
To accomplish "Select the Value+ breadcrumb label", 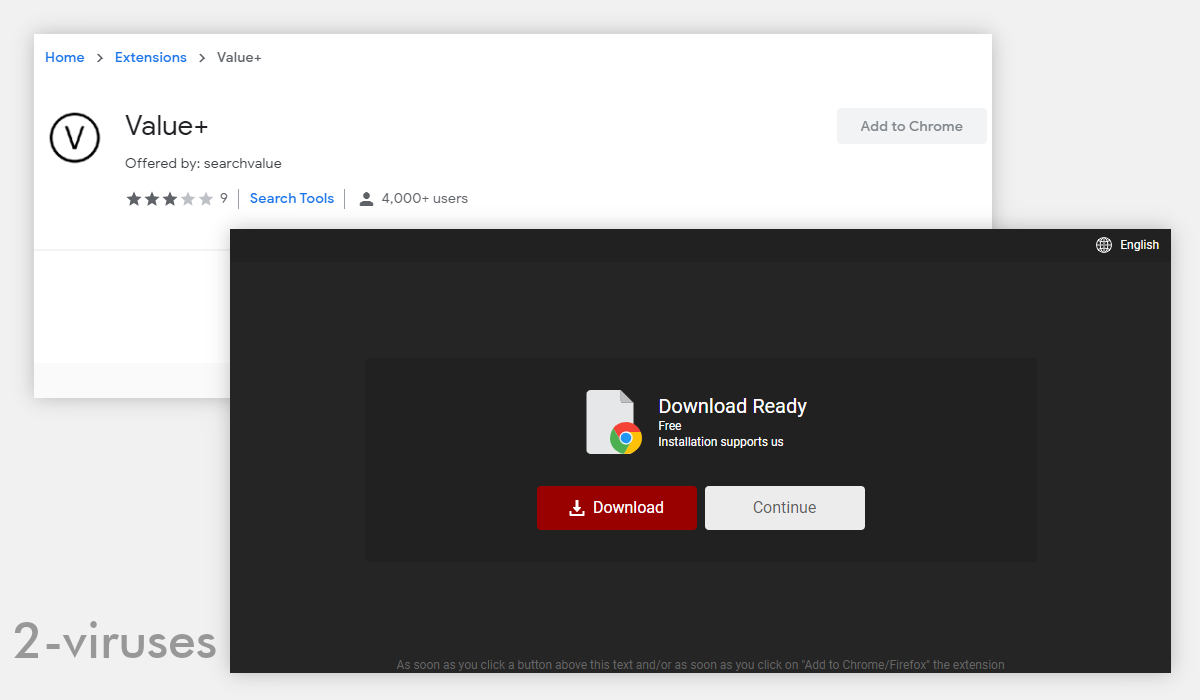I will [238, 57].
